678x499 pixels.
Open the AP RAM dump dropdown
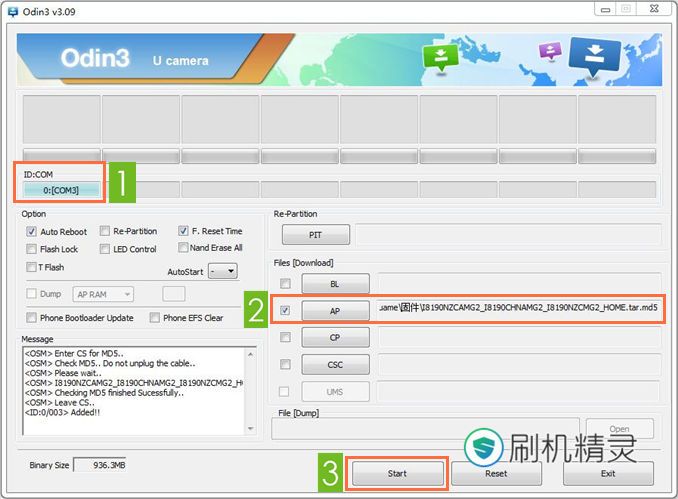(x=103, y=294)
